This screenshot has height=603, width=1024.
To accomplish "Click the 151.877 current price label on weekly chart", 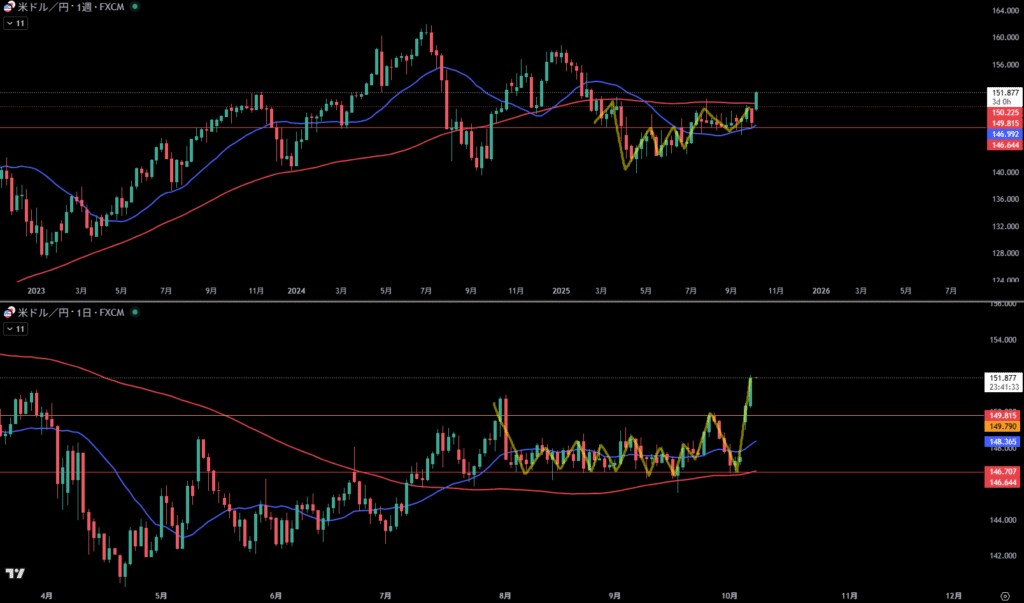I will (x=1003, y=92).
